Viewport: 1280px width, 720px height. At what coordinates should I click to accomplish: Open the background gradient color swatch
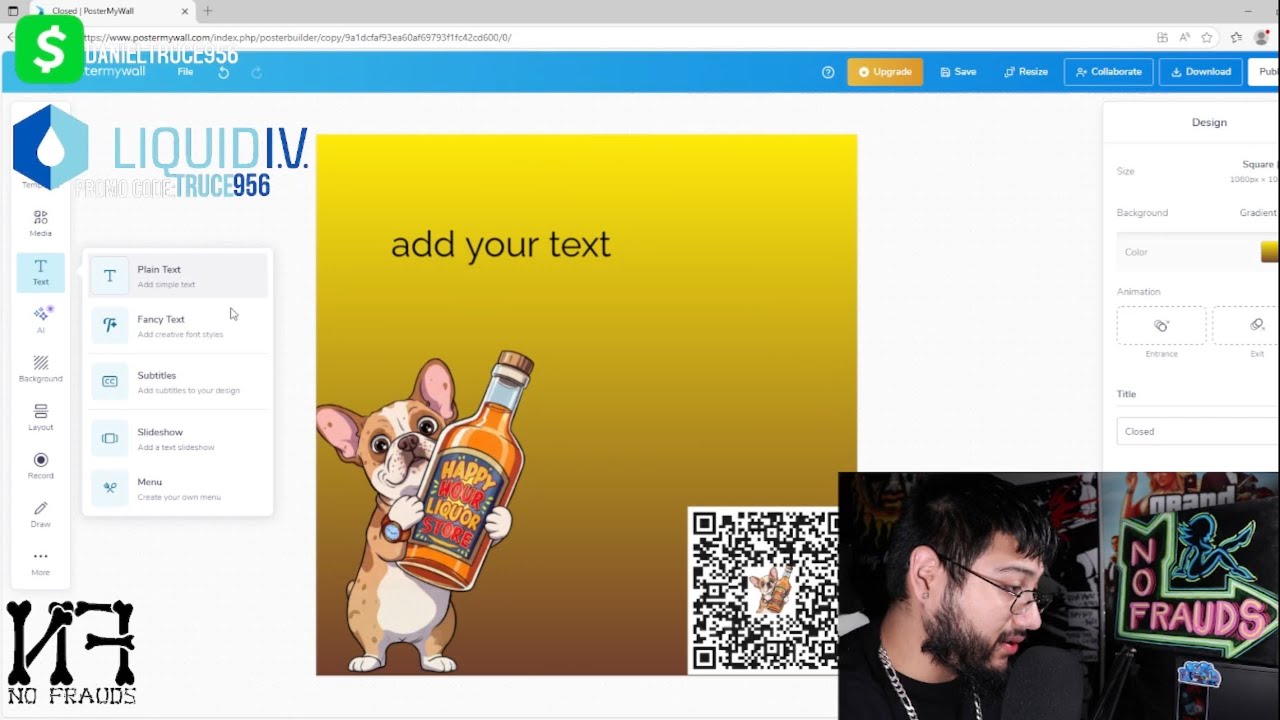coord(1270,252)
